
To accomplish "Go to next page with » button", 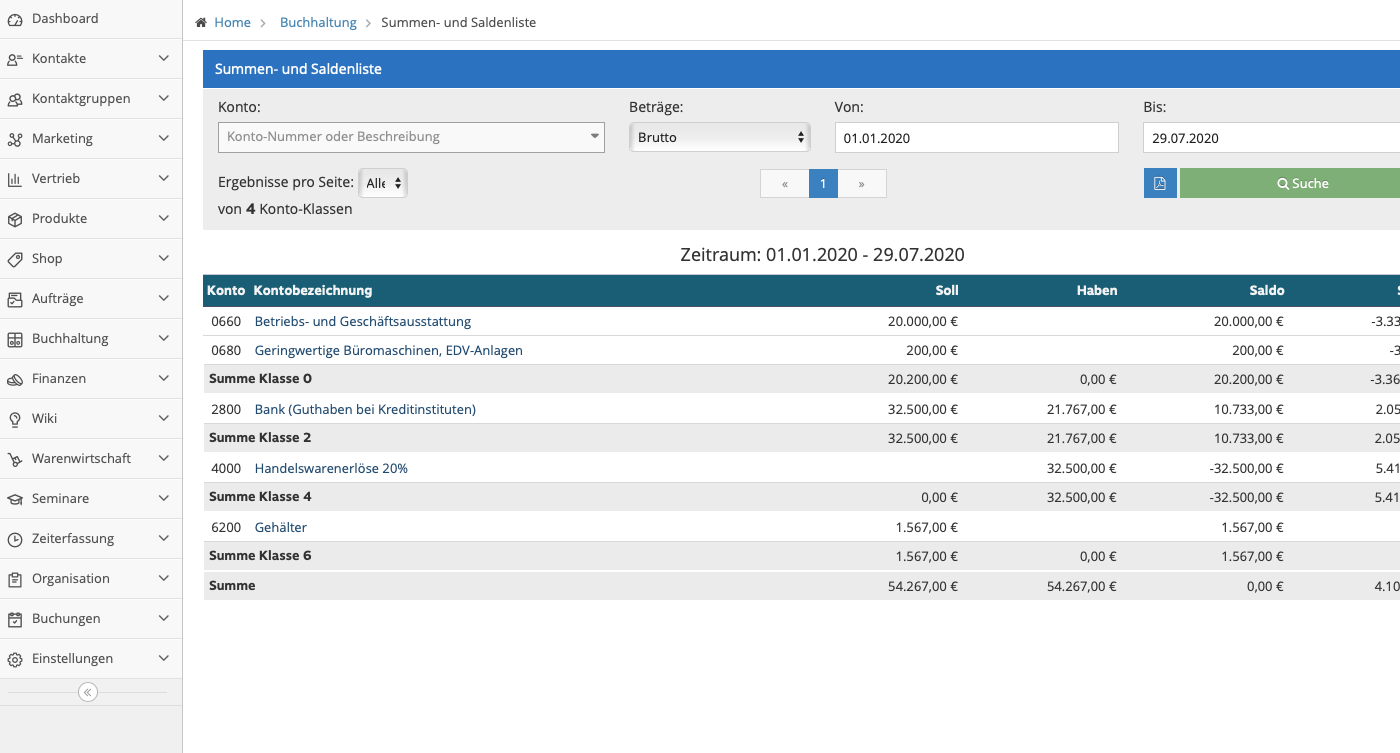I will pyautogui.click(x=862, y=184).
